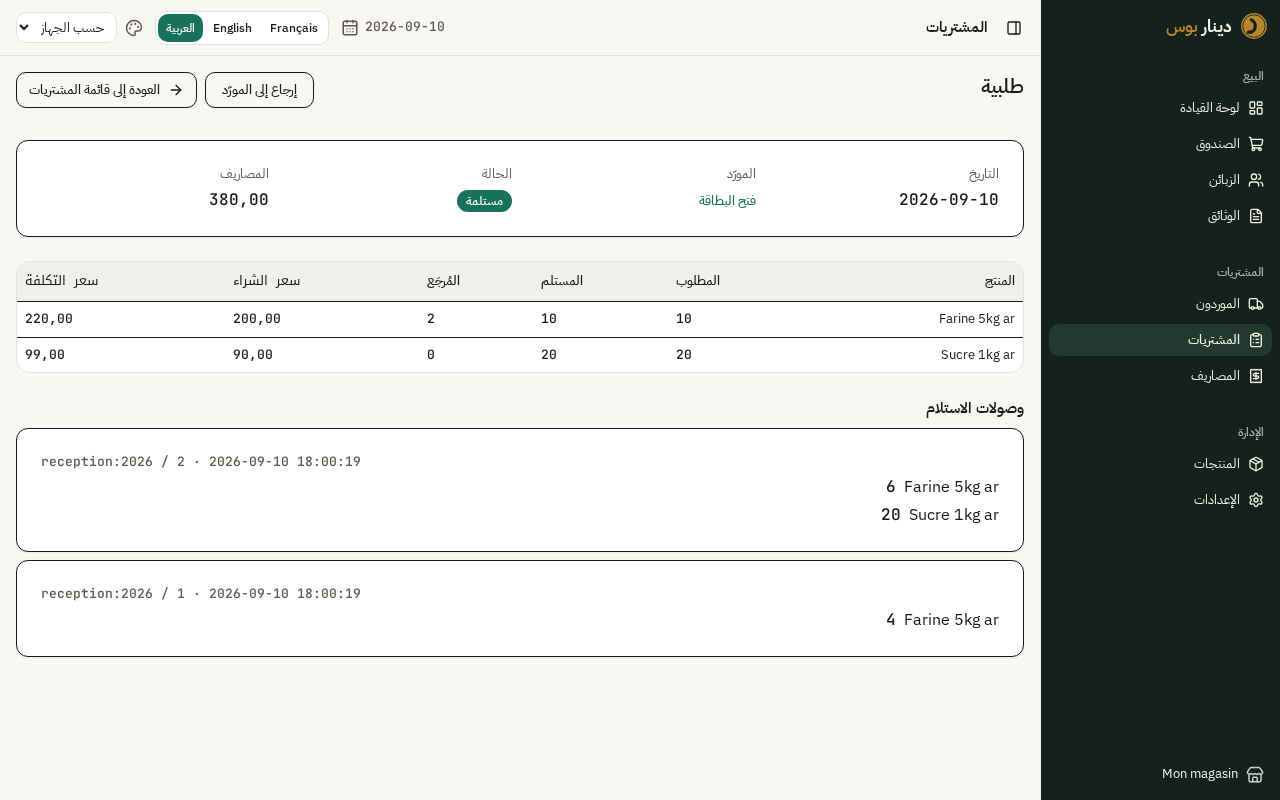Open the cash register cart icon
Image resolution: width=1280 pixels, height=800 pixels.
coord(1256,144)
